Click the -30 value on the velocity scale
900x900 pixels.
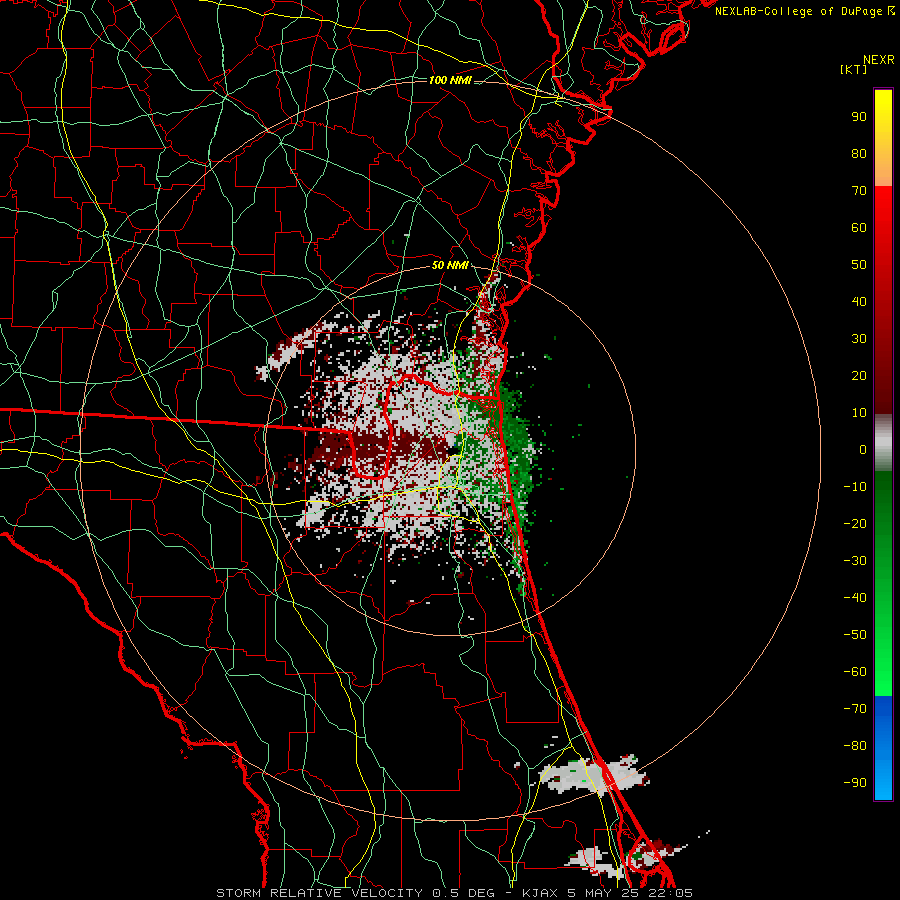(x=855, y=561)
